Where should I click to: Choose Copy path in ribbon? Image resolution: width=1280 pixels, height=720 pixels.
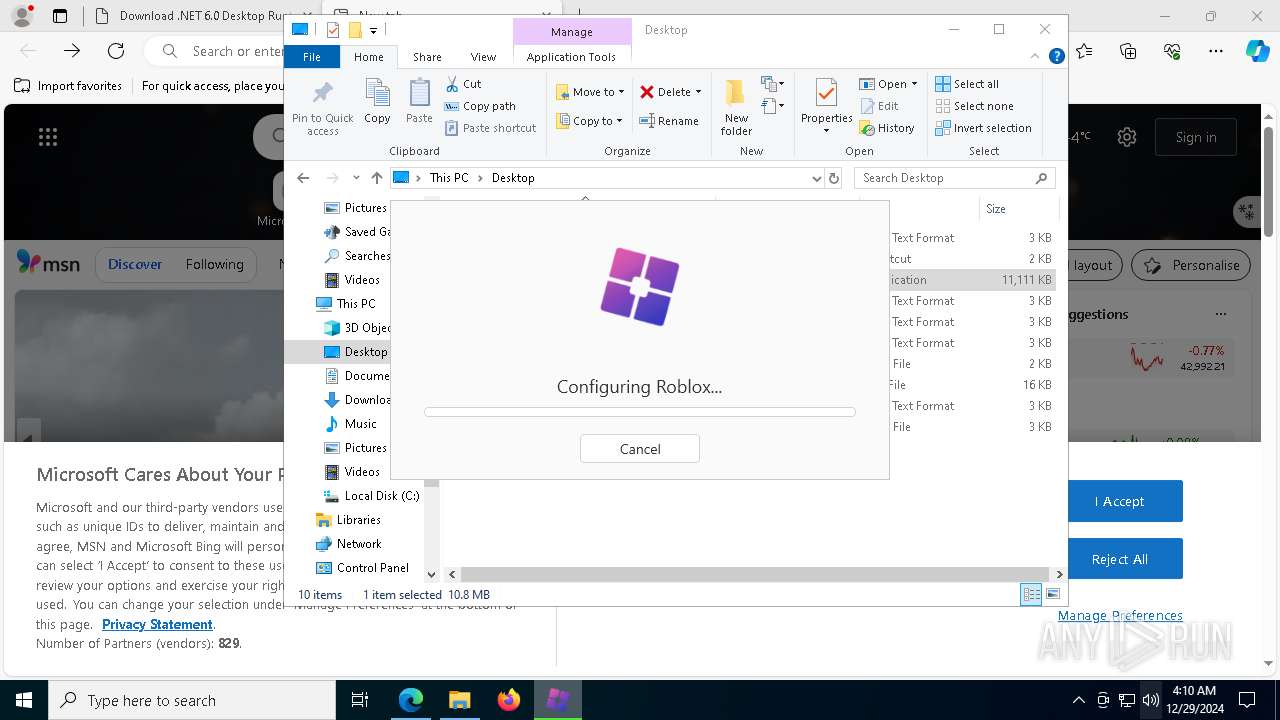480,106
